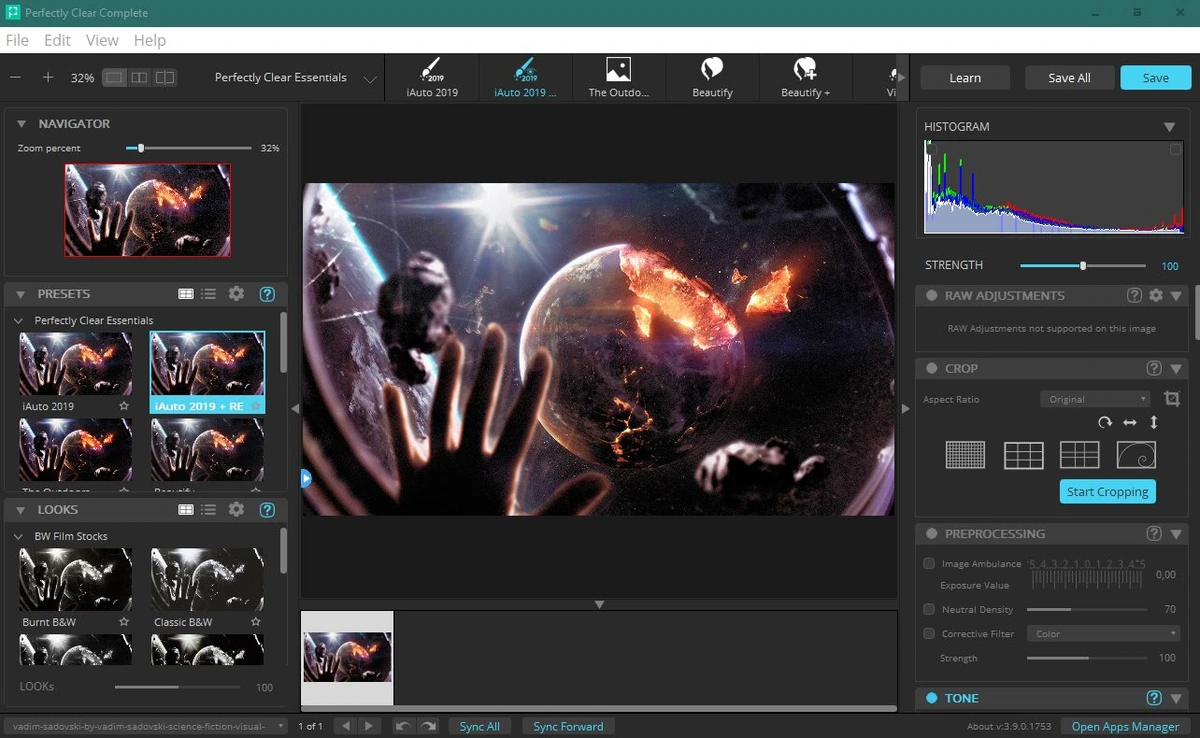This screenshot has height=738, width=1200.
Task: Open RAW Adjustments settings gear
Action: point(1156,296)
